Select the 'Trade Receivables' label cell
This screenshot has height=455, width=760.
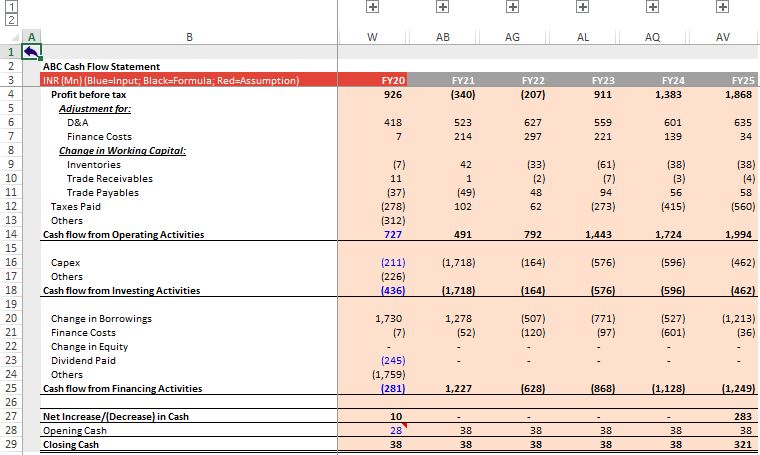[x=189, y=178]
